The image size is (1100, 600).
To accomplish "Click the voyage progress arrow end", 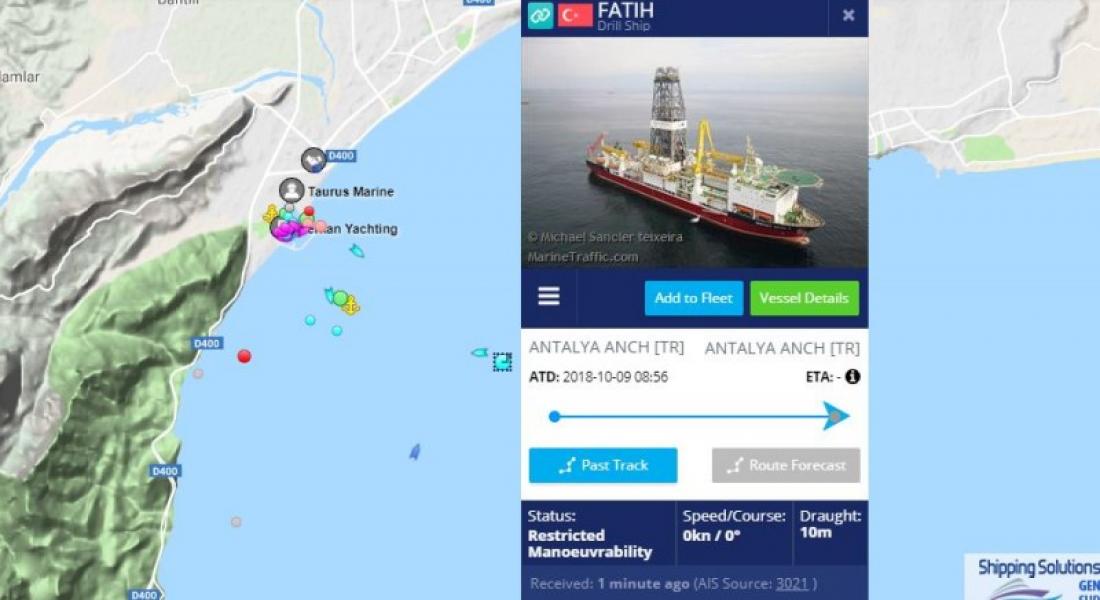I will pos(836,416).
